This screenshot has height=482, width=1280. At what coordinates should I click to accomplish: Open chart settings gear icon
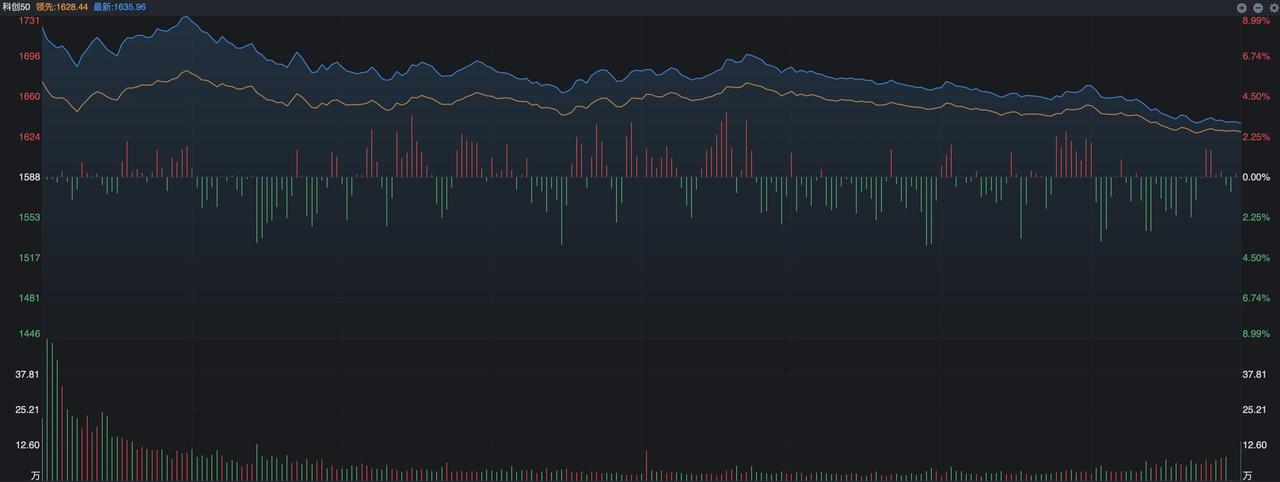1273,7
